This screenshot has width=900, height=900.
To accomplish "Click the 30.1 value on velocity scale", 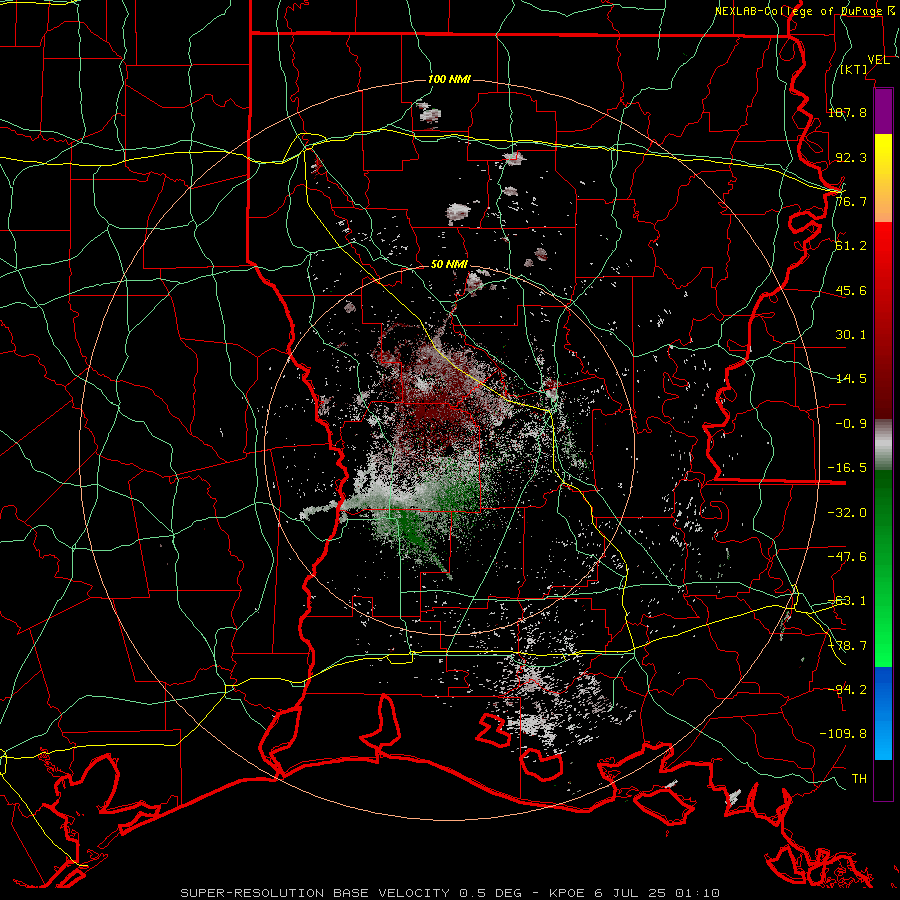I will point(851,335).
